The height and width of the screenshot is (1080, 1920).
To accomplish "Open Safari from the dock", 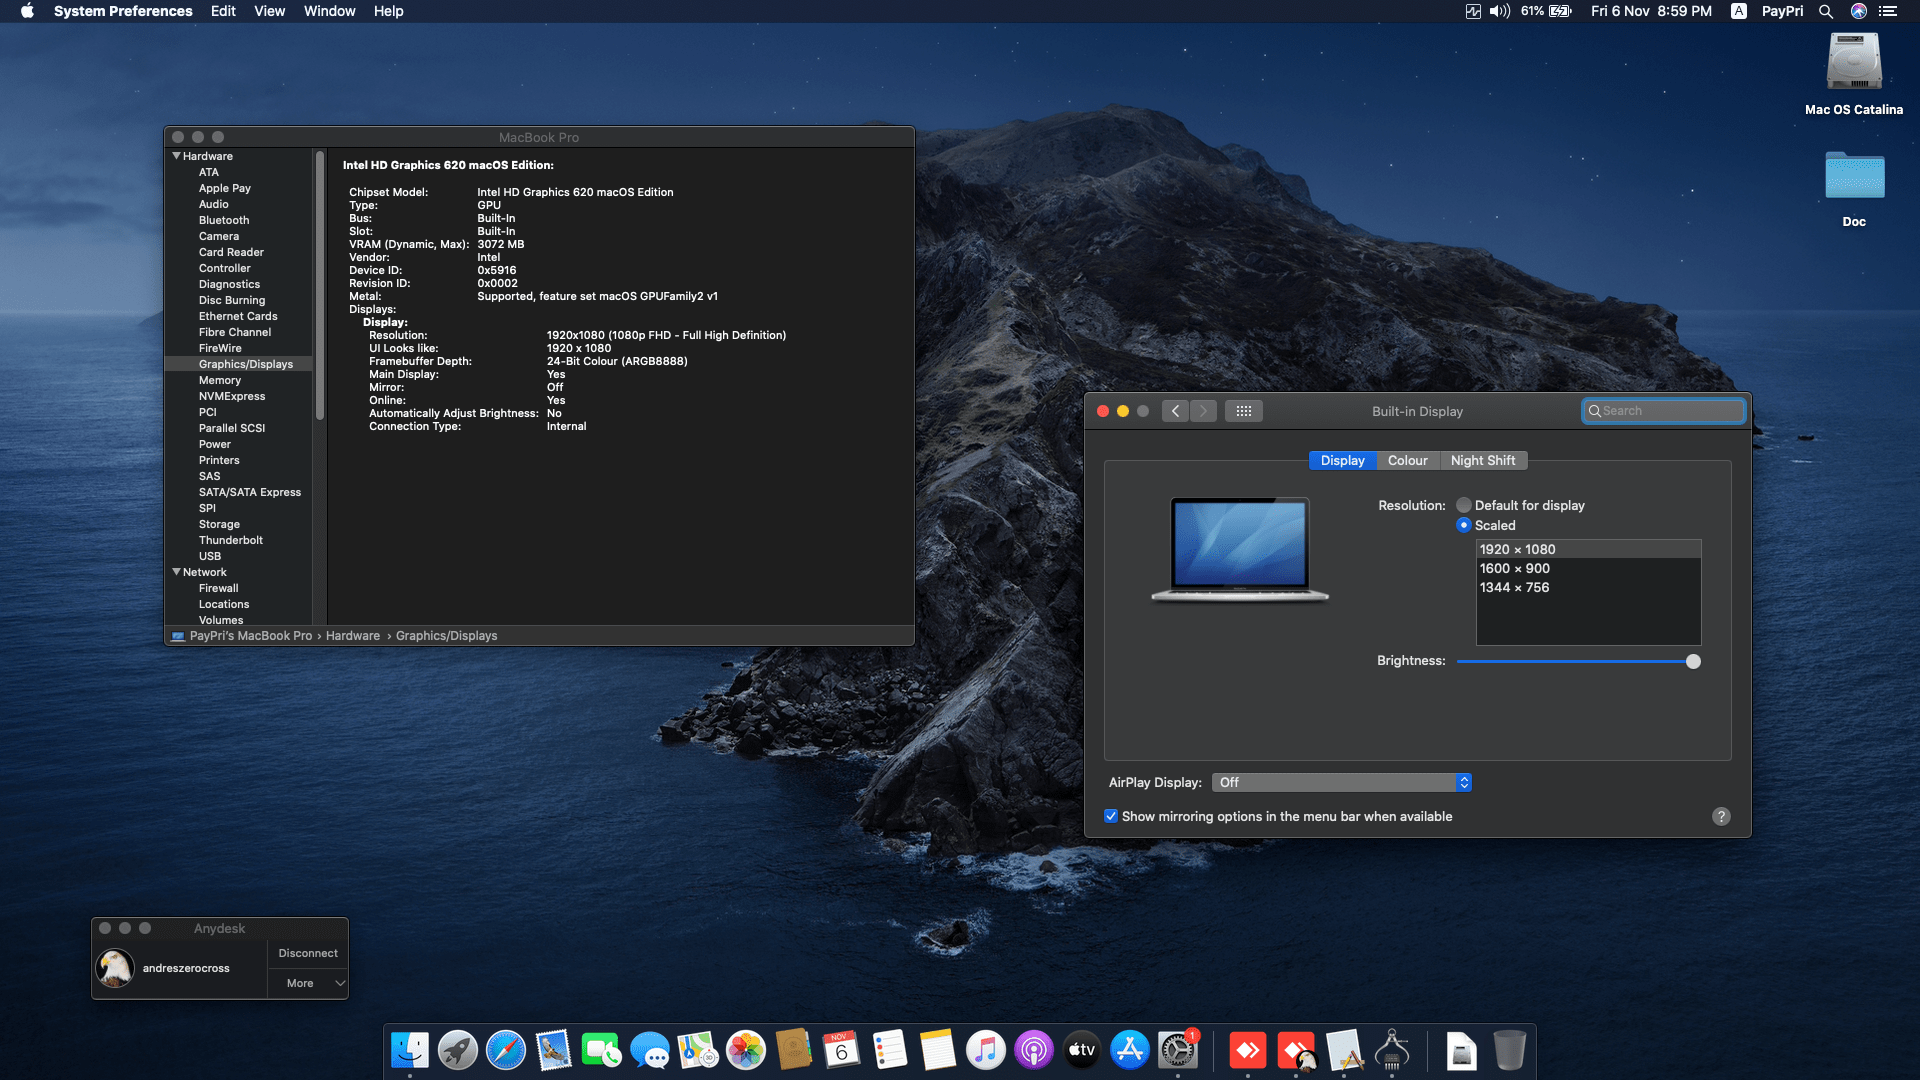I will pos(506,1051).
